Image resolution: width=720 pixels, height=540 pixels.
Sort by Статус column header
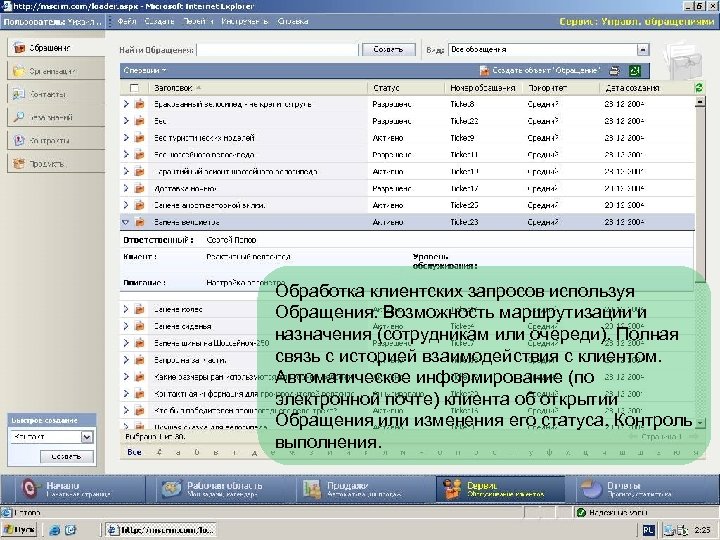tap(386, 88)
